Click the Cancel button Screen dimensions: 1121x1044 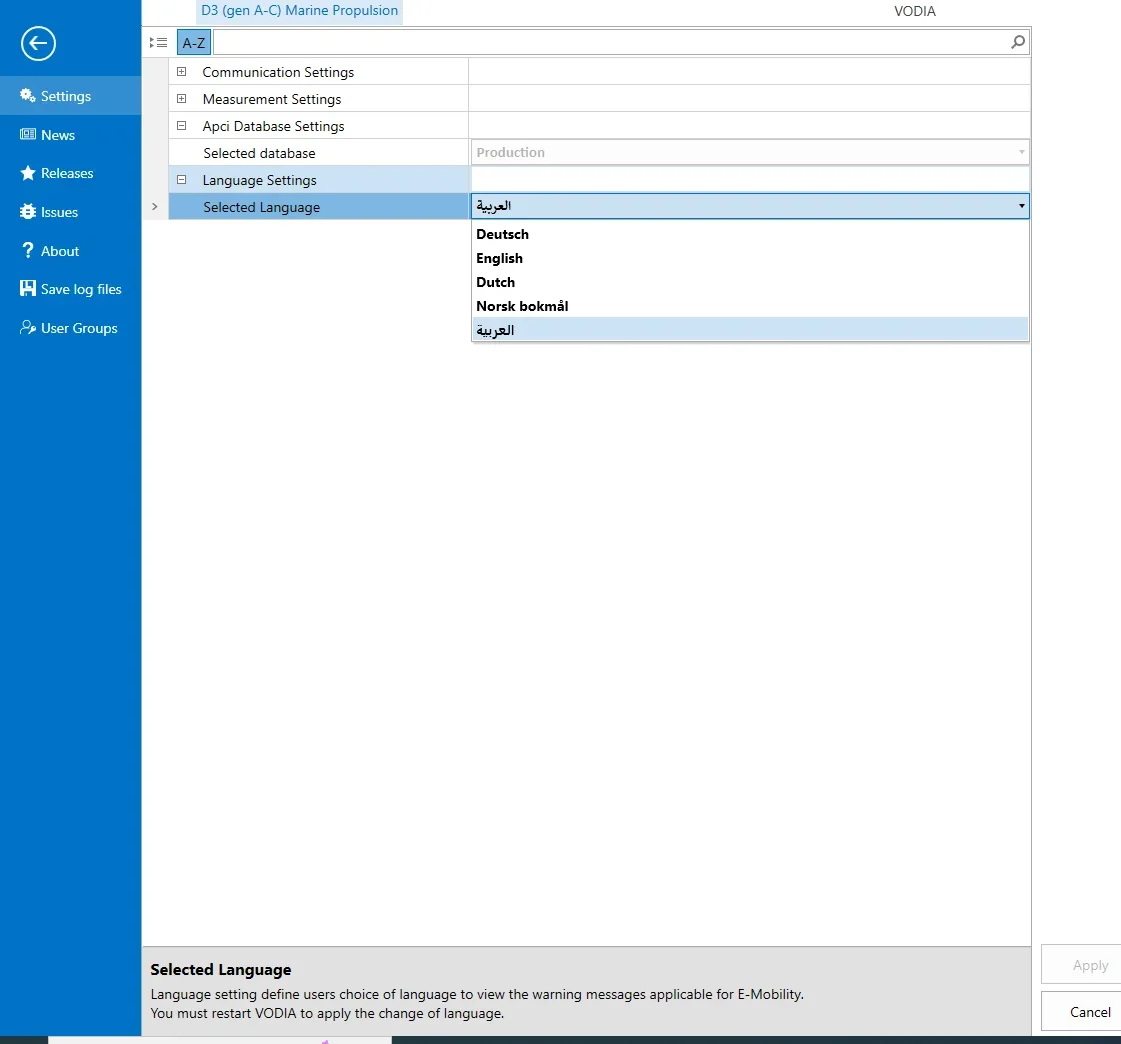tap(1090, 1011)
